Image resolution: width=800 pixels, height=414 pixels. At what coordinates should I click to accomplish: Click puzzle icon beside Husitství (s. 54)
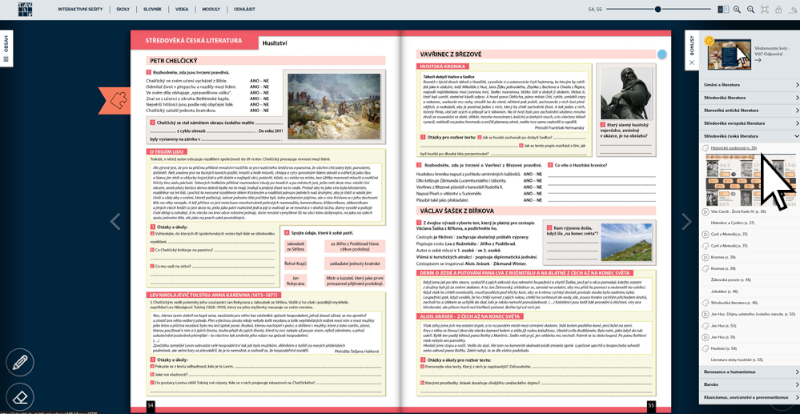pyautogui.click(x=706, y=348)
